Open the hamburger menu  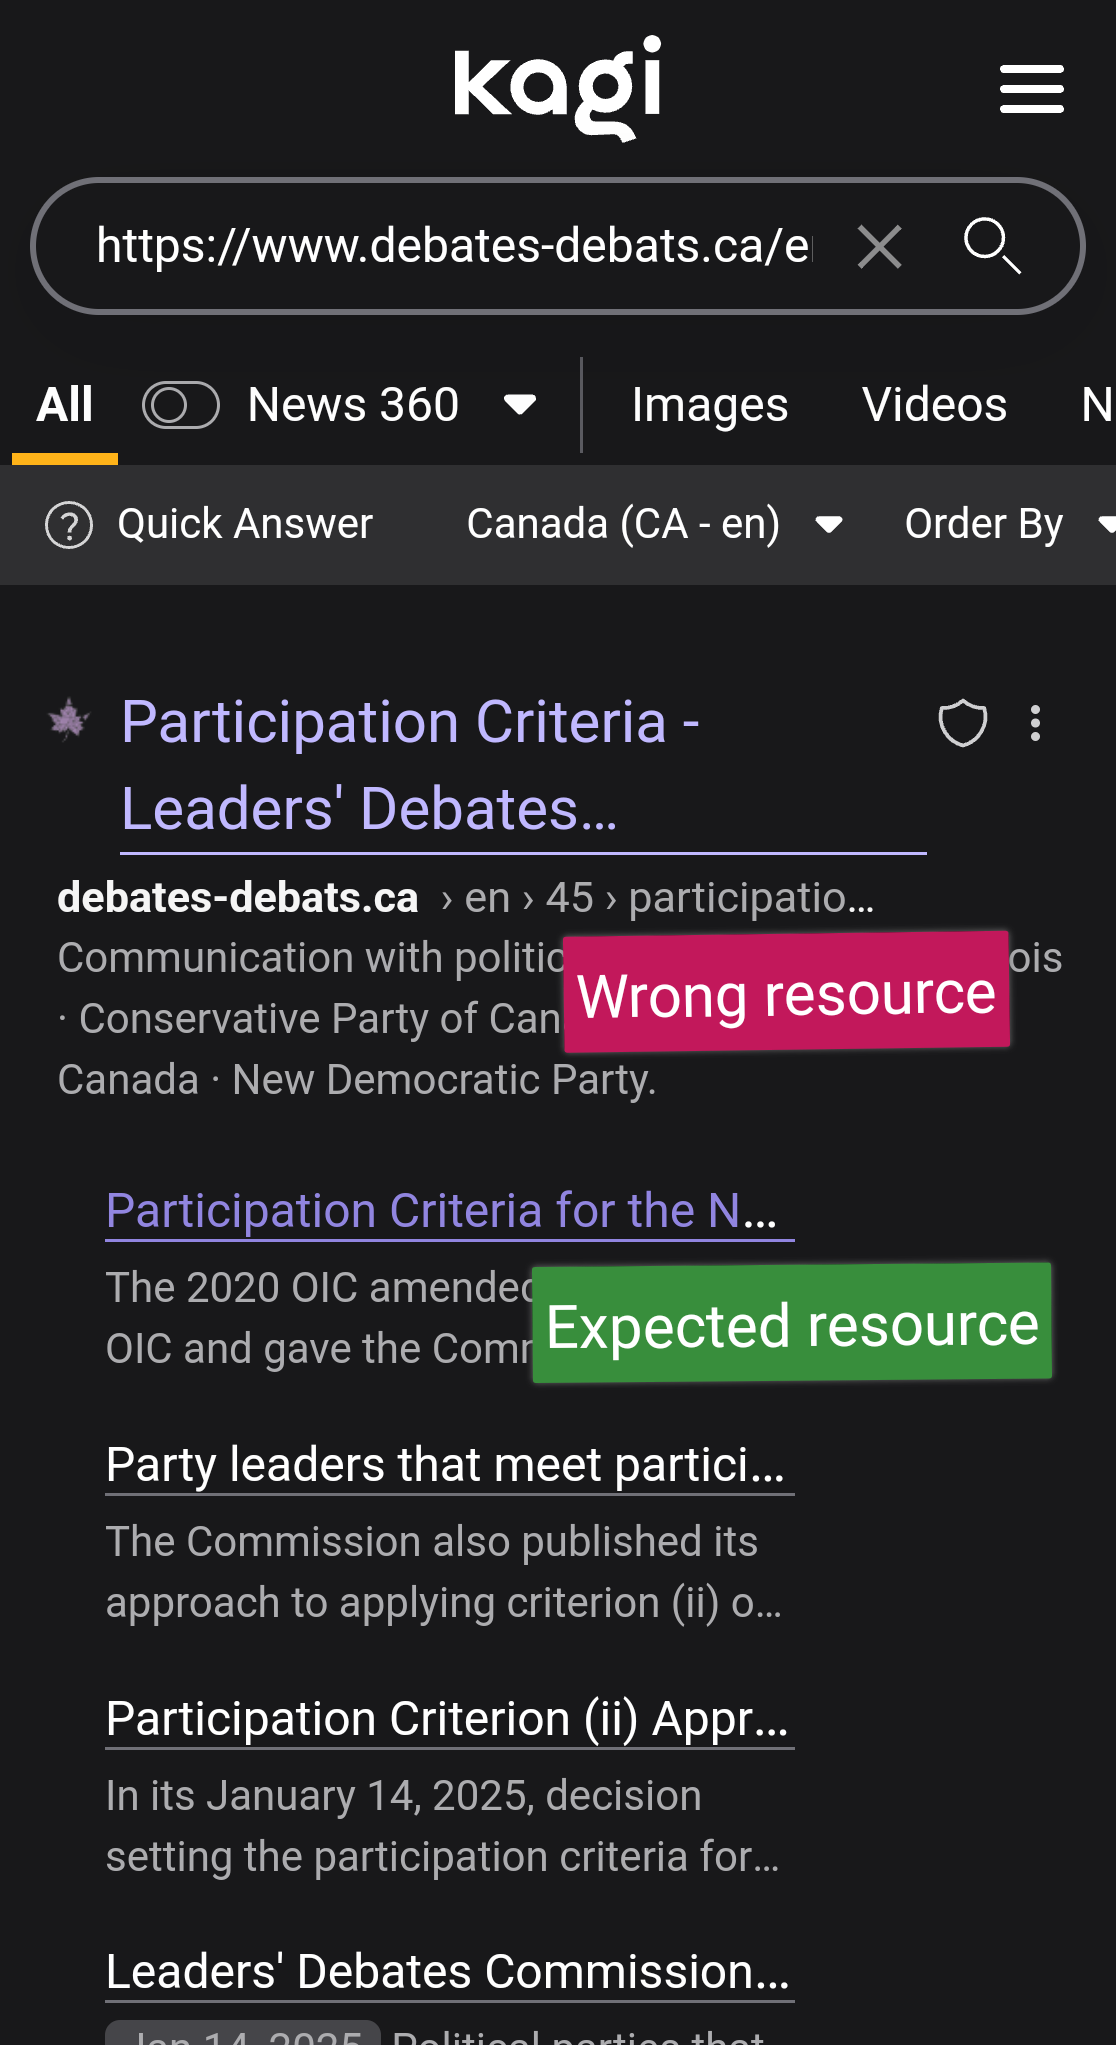(x=1031, y=90)
